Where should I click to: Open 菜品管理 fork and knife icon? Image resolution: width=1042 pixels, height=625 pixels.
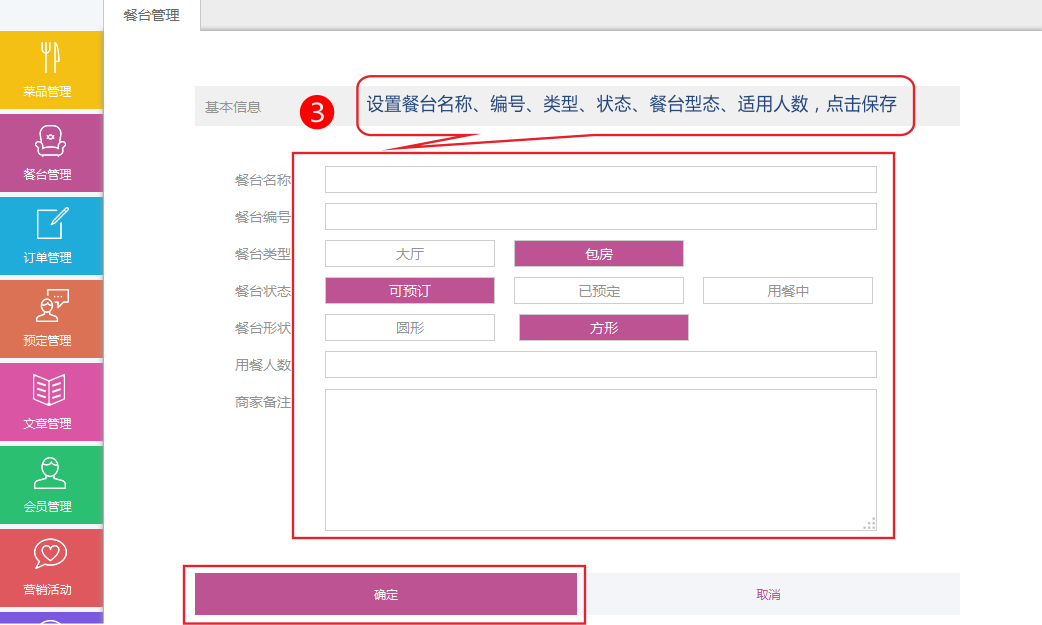coord(50,58)
